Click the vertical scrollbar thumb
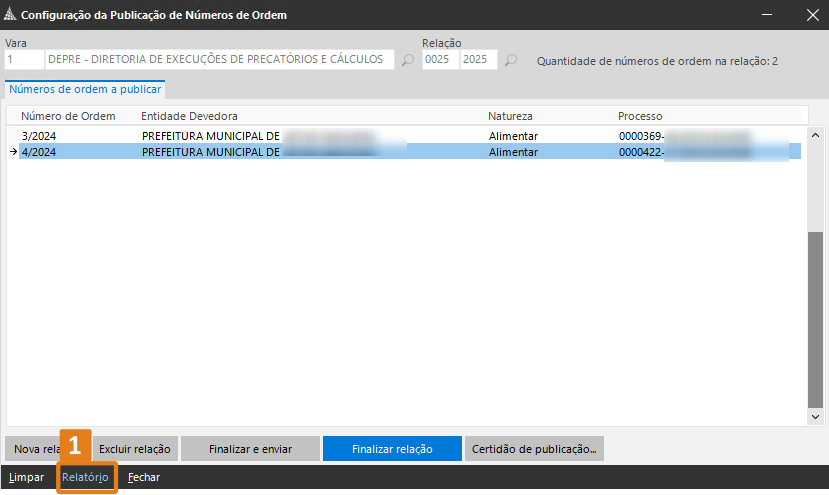The image size is (829, 495). [x=815, y=319]
